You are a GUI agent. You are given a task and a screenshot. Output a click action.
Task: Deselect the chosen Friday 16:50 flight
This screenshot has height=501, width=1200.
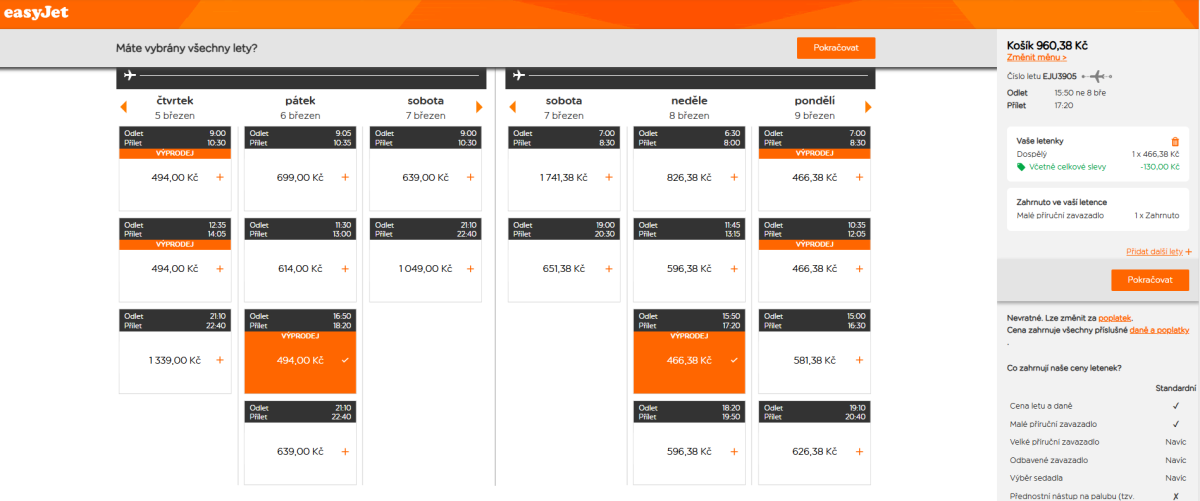(344, 360)
